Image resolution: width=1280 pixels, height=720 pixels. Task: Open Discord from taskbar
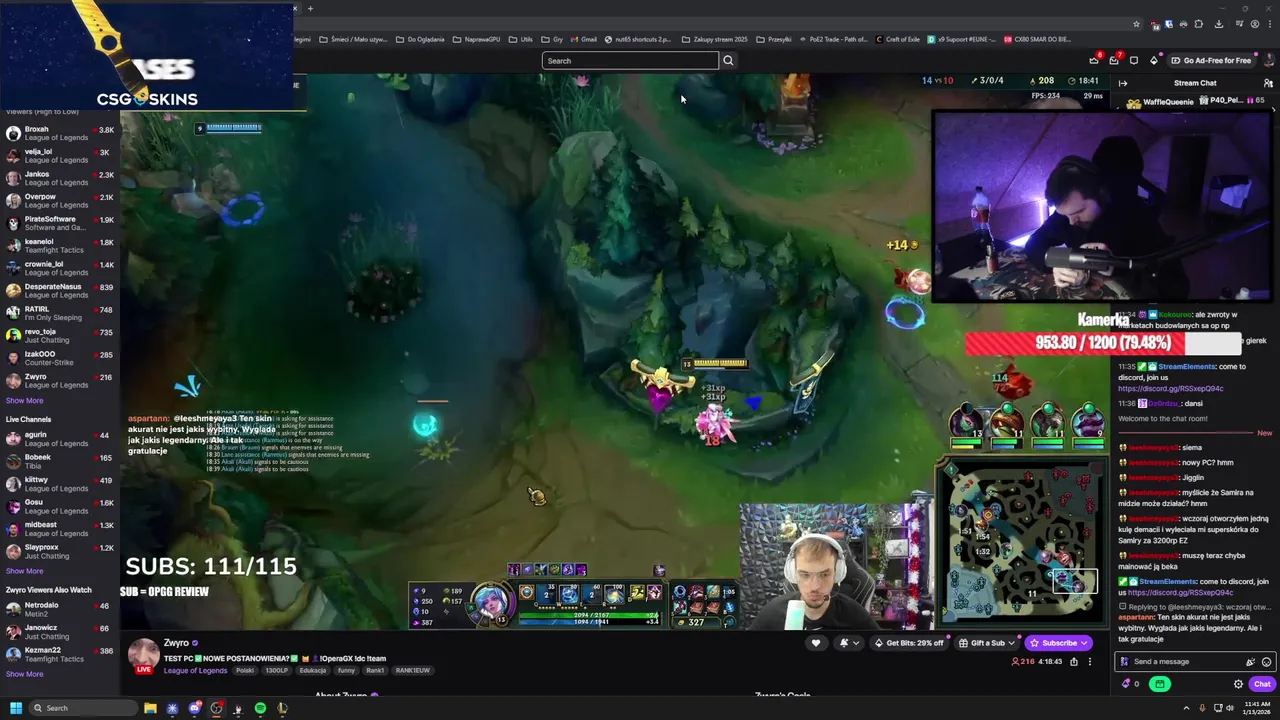click(x=194, y=708)
